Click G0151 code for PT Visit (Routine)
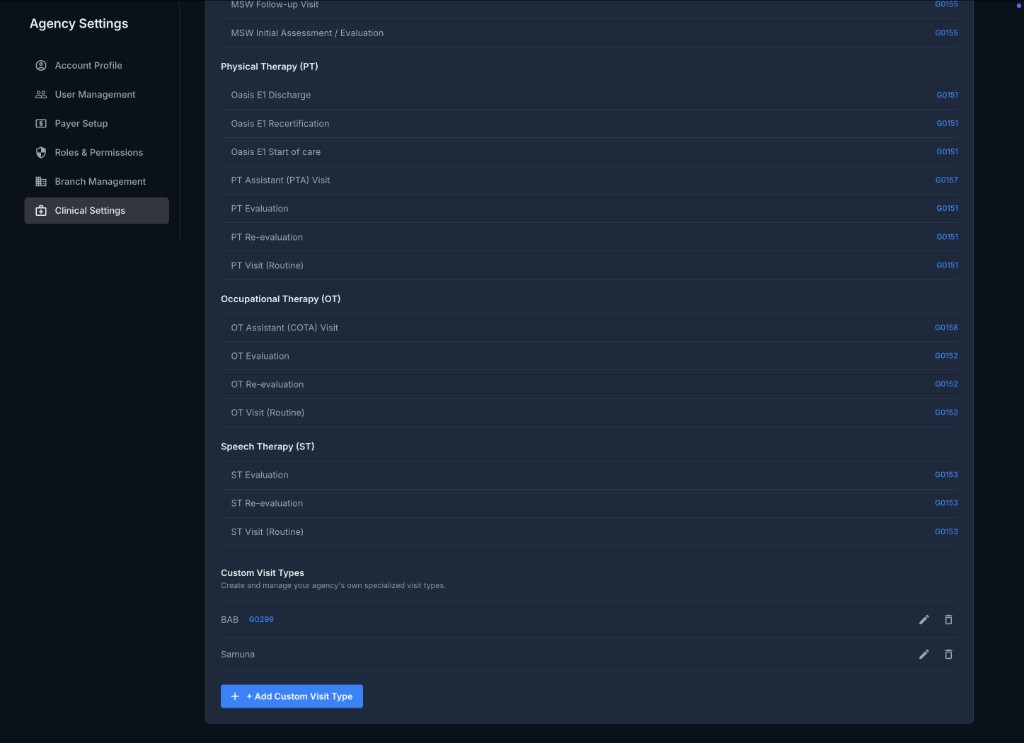This screenshot has height=743, width=1024. click(947, 265)
